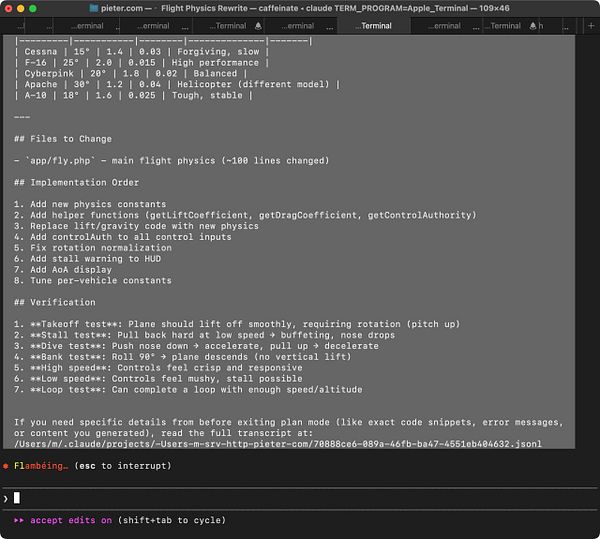Click 'If you need specific details' sentence

(289, 428)
